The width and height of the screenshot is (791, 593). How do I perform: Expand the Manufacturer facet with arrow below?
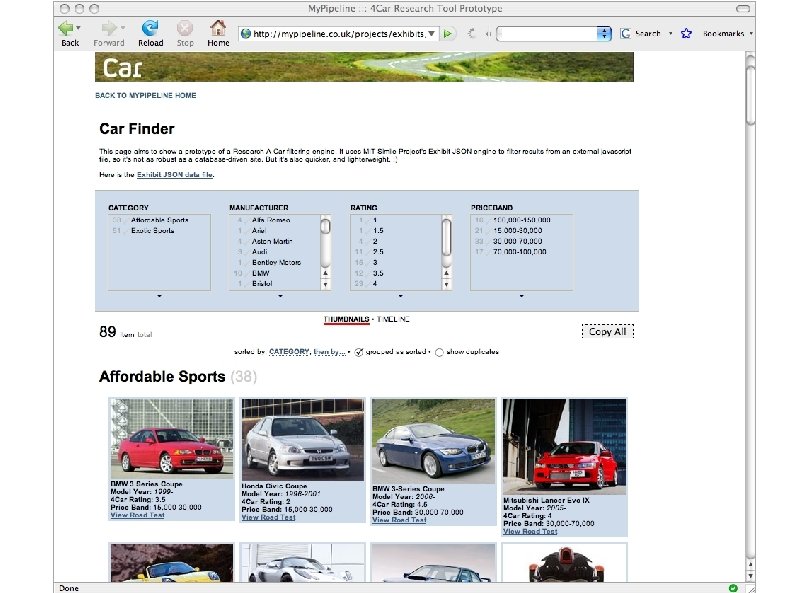click(280, 296)
